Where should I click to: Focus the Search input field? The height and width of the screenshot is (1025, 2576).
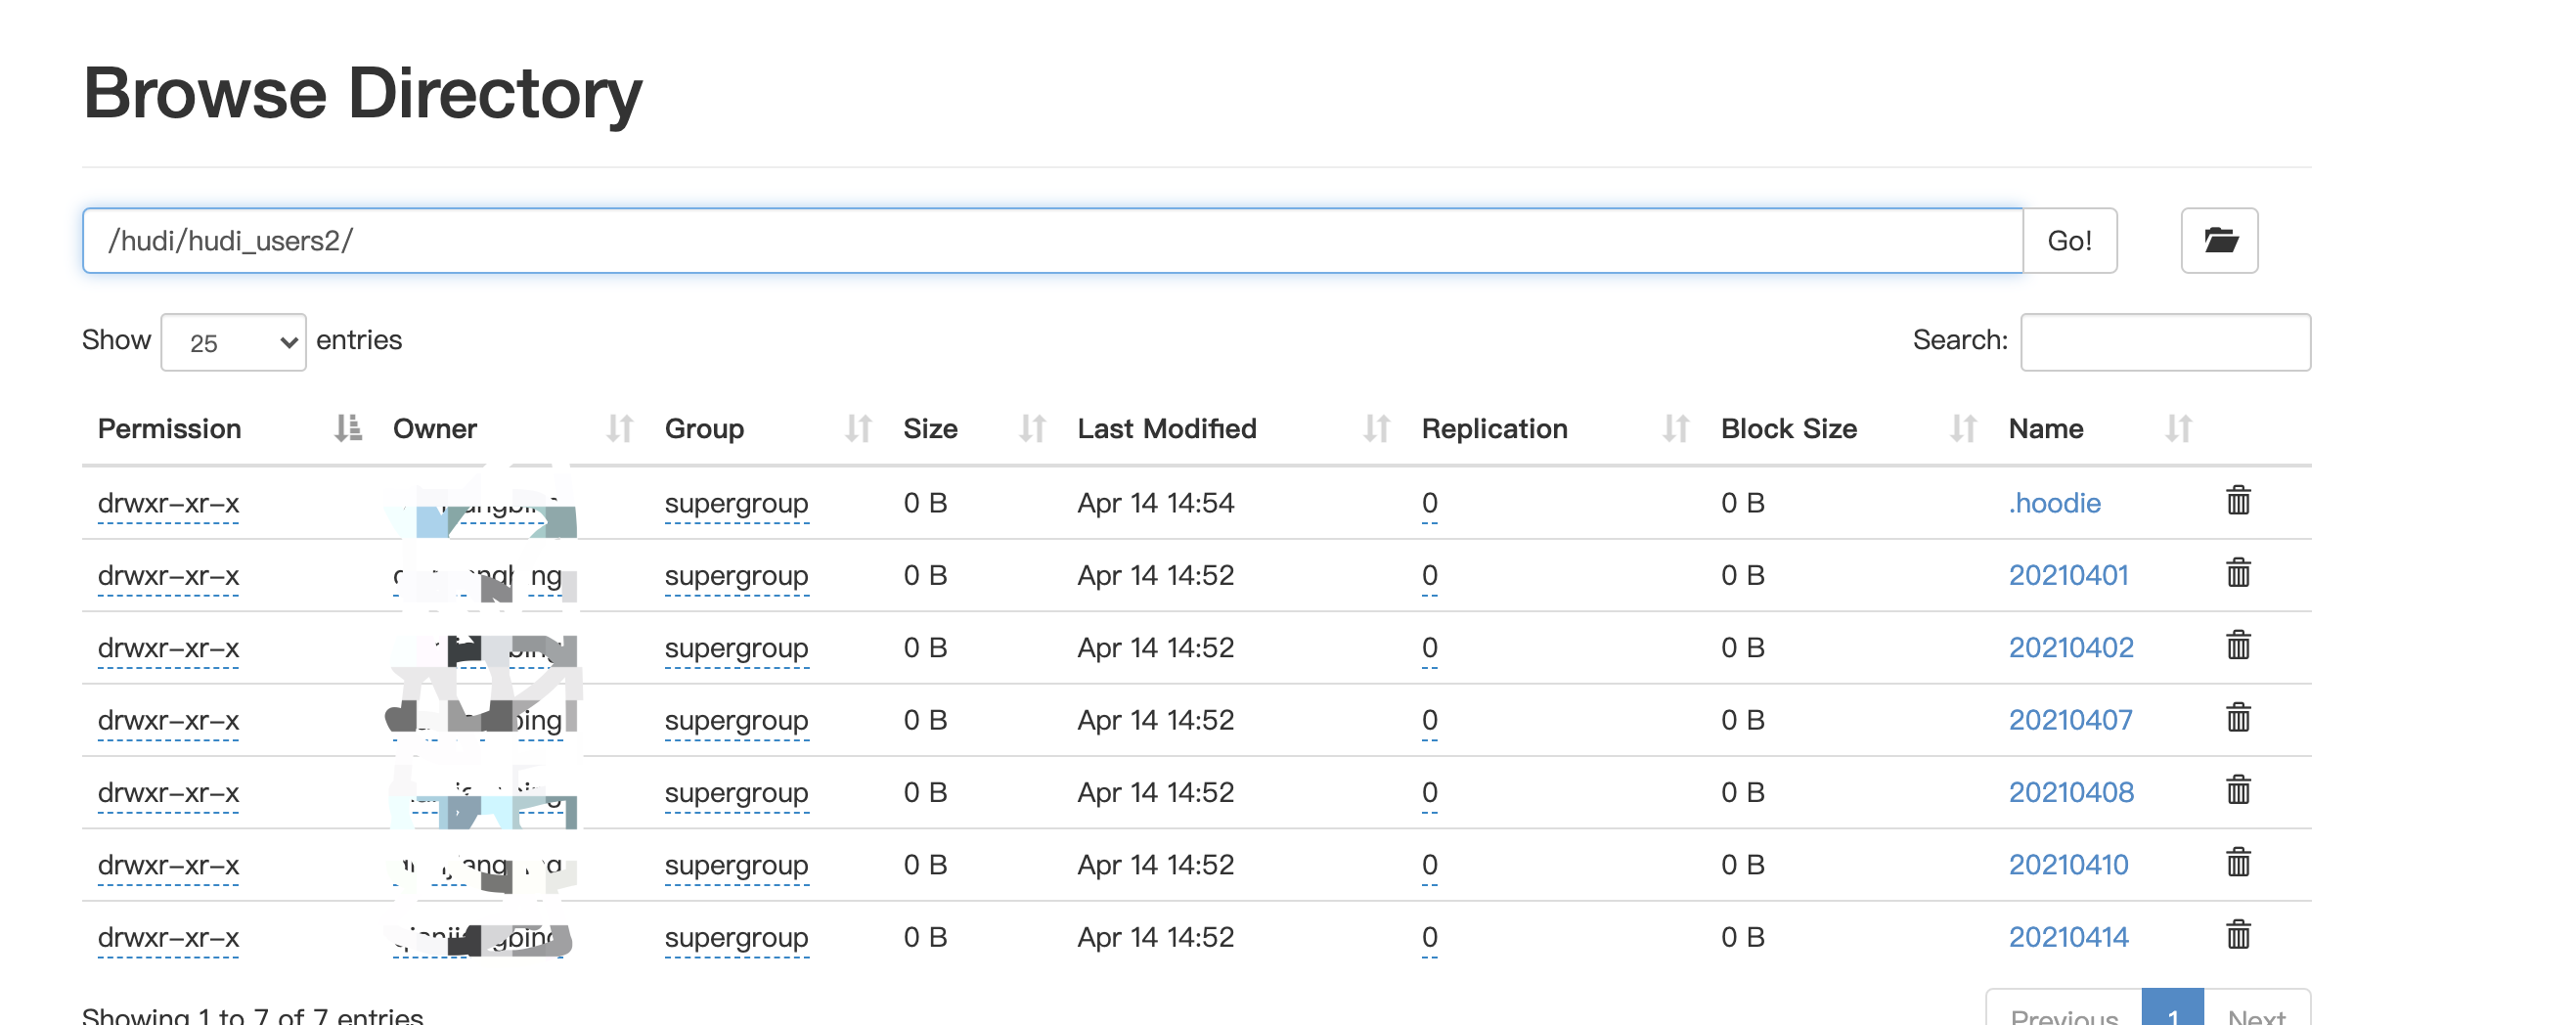(2165, 342)
